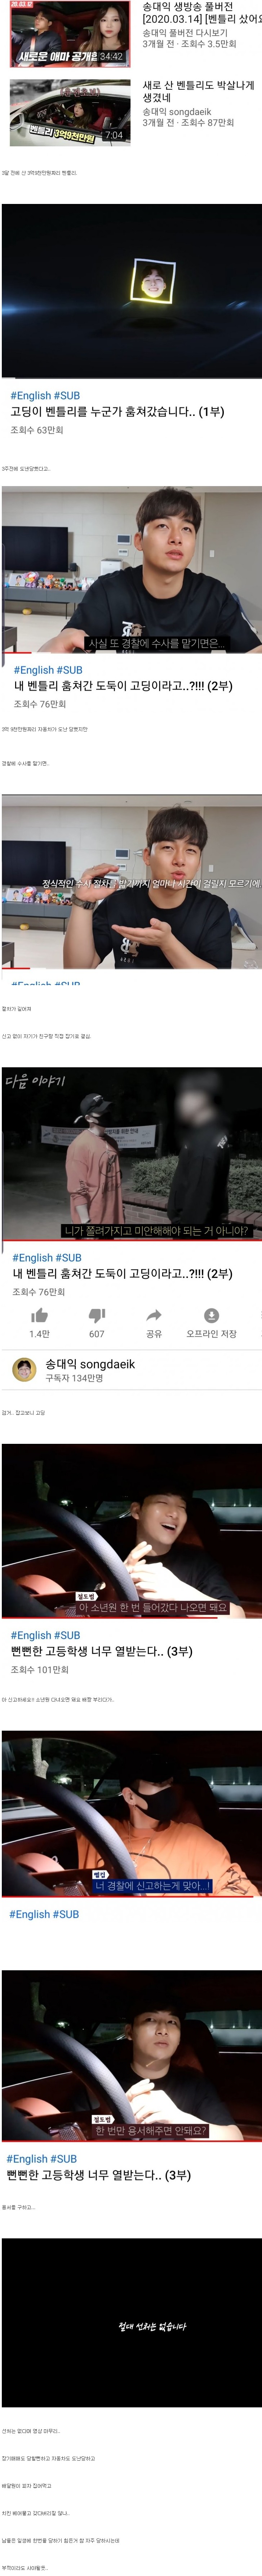Tap the 공유 share arrow icon

[154, 1314]
